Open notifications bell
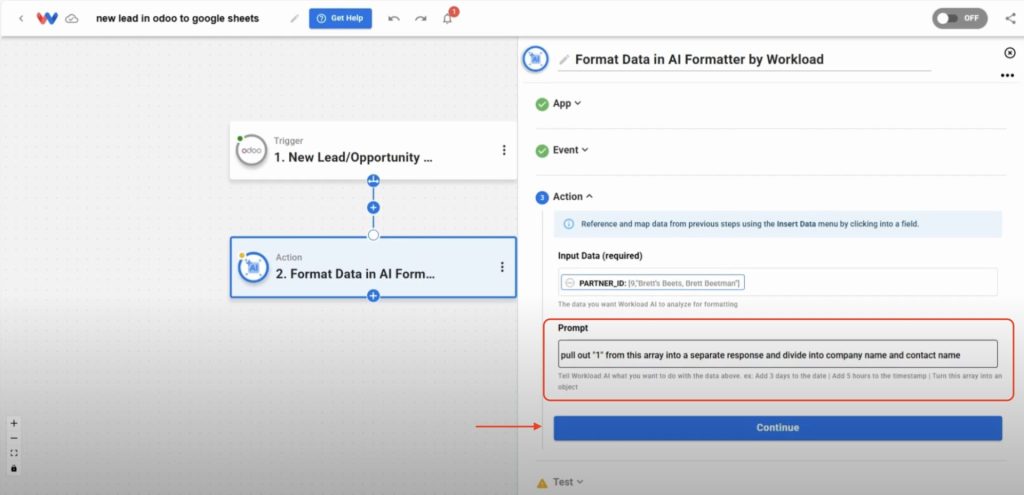The width and height of the screenshot is (1024, 495). click(x=447, y=18)
